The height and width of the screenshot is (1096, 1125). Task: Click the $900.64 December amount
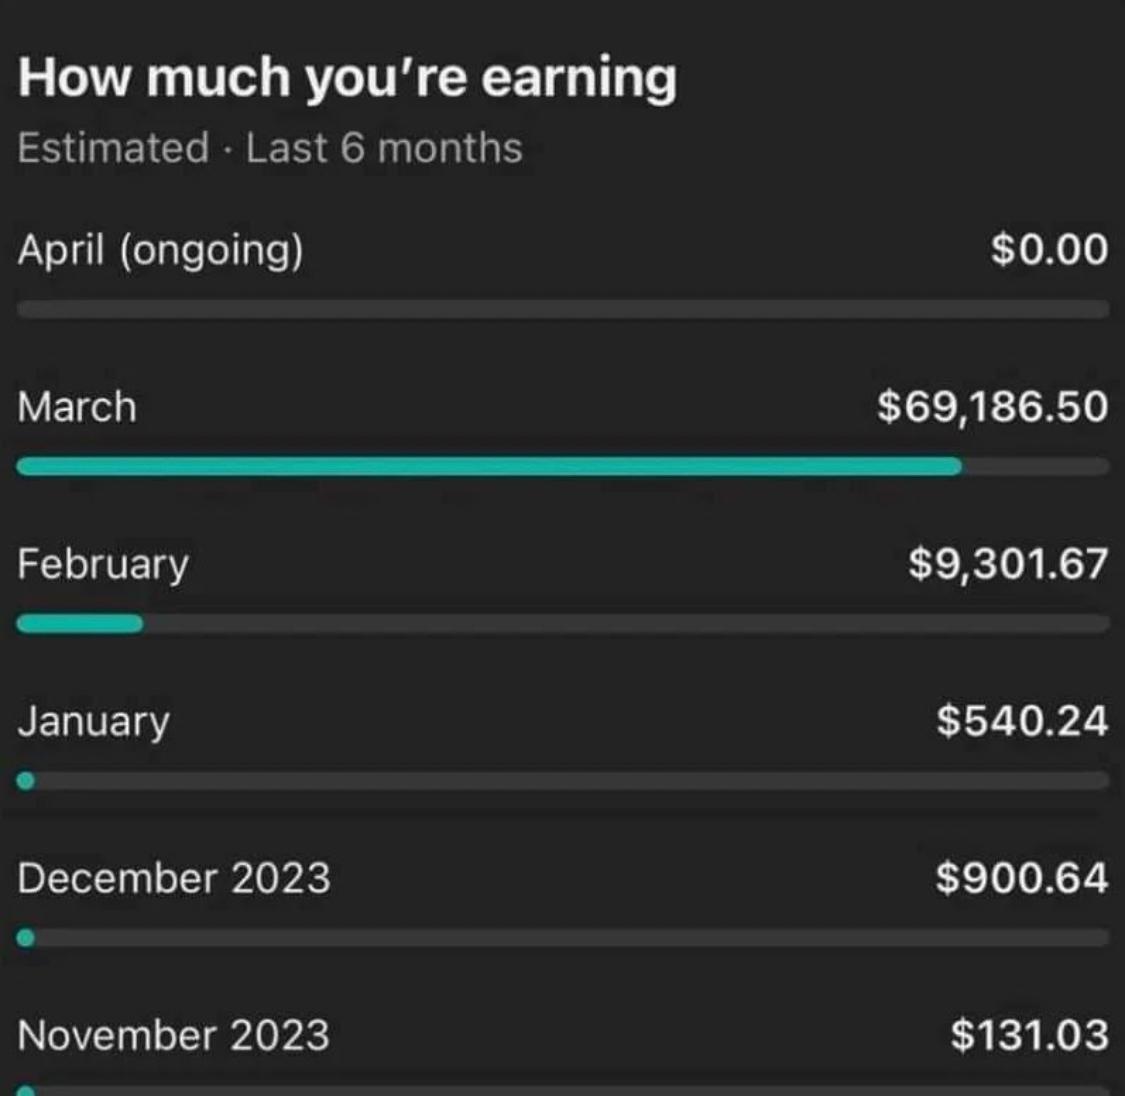coord(1022,878)
